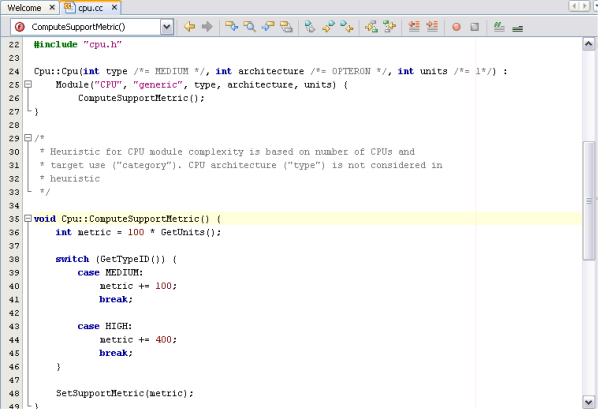The height and width of the screenshot is (412, 600).
Task: Click the find next occurrence icon
Action: 268,27
